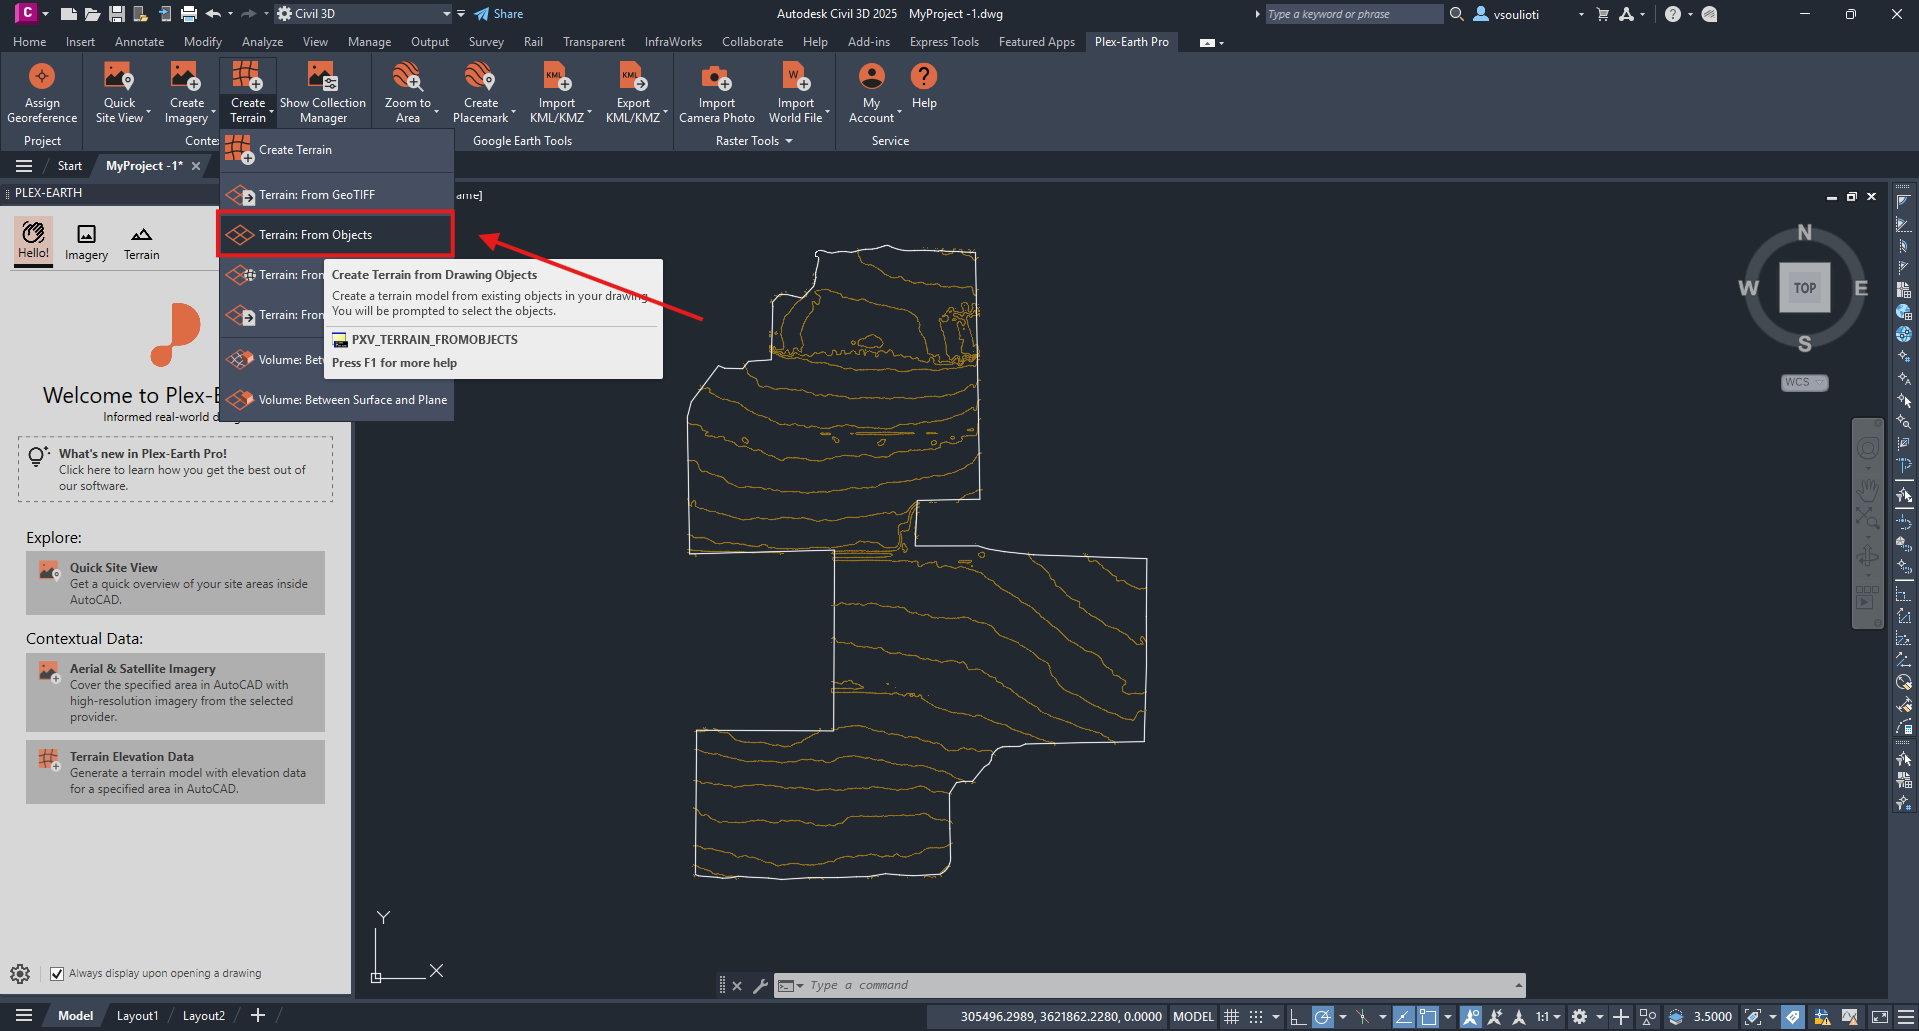Click the Terrain Elevation Data card
The height and width of the screenshot is (1031, 1919).
coord(175,772)
